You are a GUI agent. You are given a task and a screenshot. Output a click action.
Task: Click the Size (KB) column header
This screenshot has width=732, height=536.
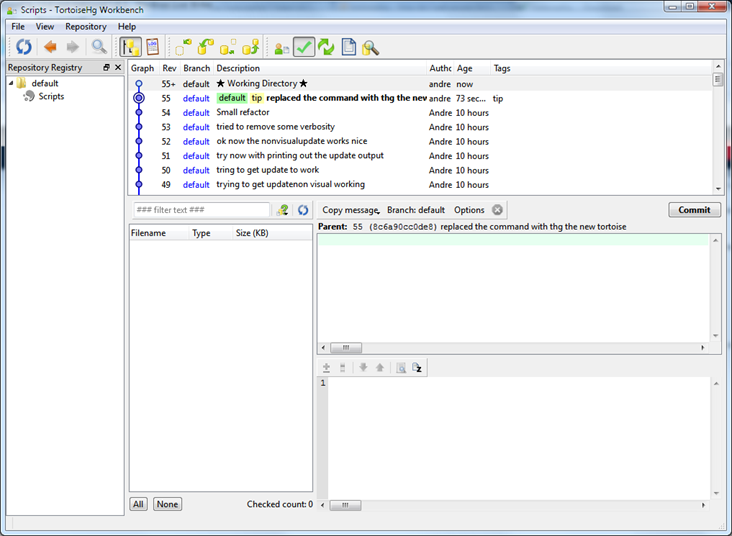272,233
